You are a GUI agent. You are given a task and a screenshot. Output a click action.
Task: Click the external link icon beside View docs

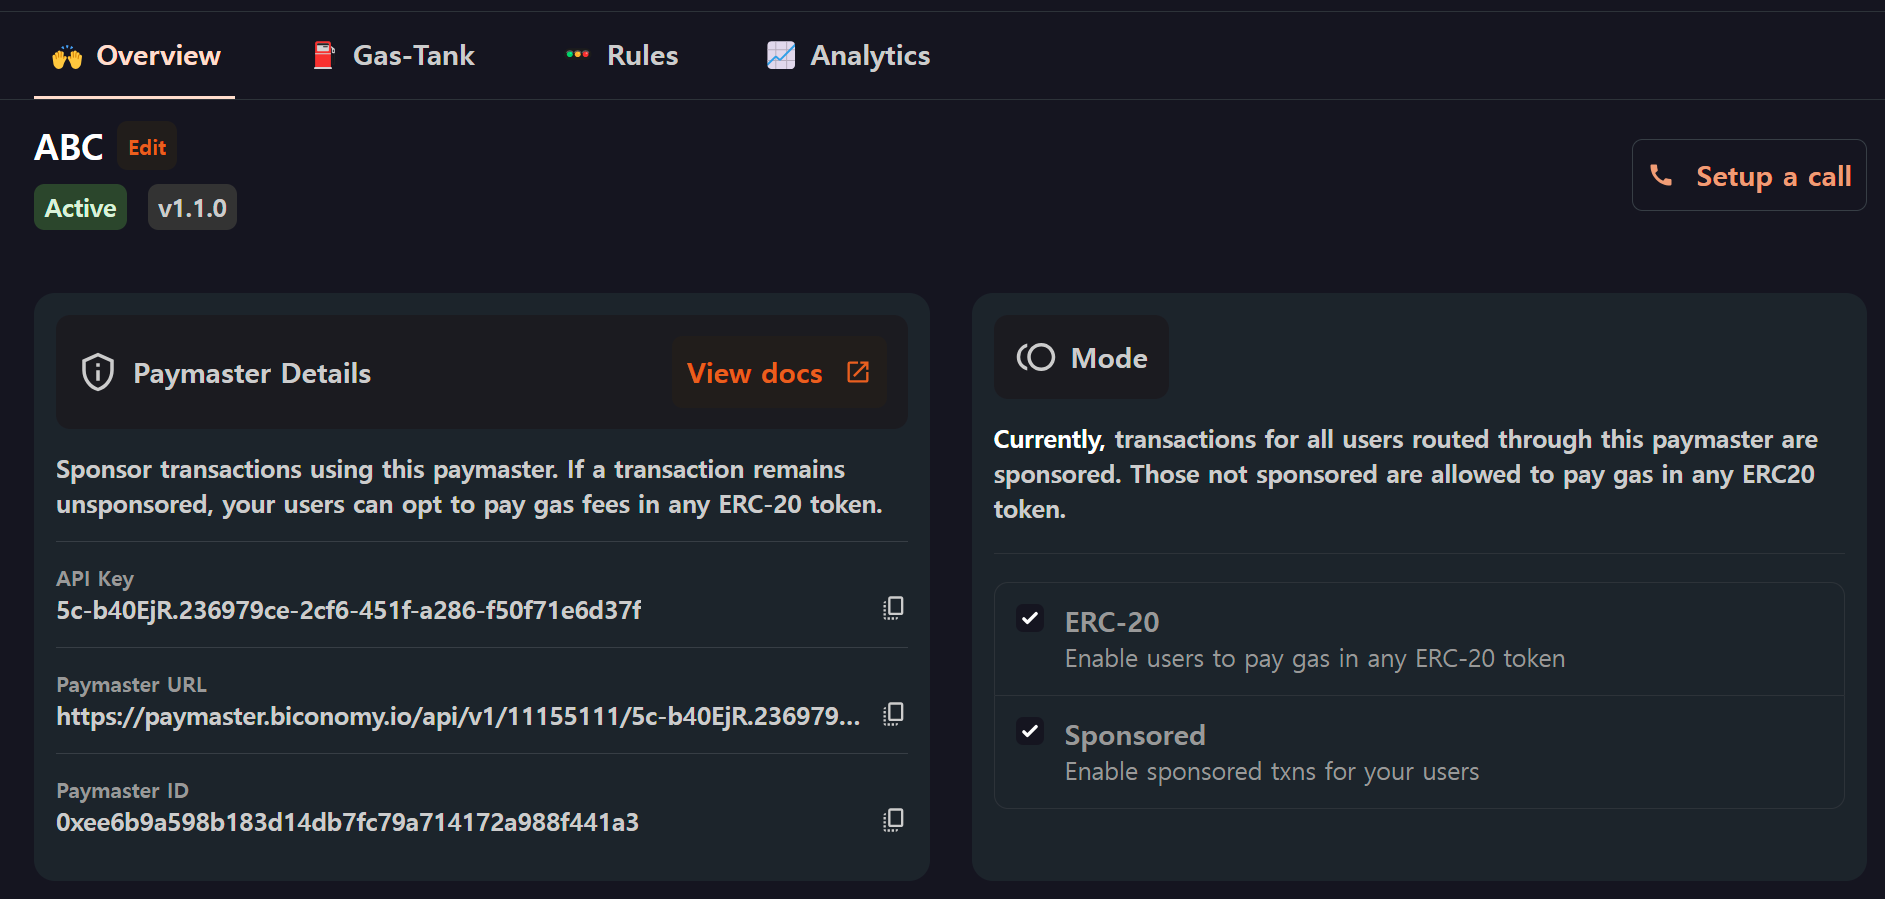click(x=858, y=372)
